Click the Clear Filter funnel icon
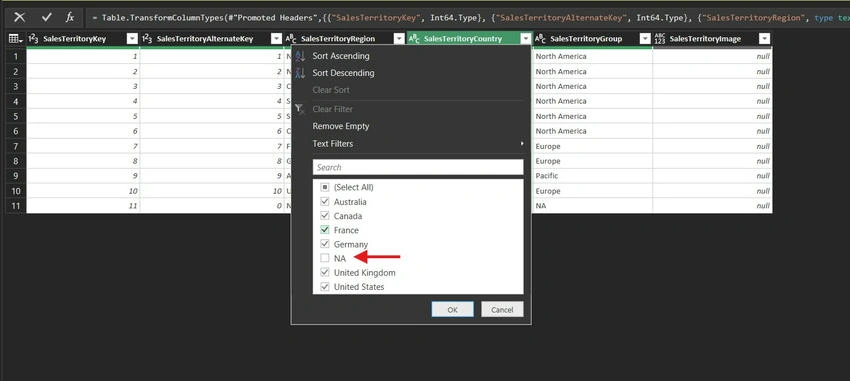Viewport: 850px width, 381px height. click(x=299, y=109)
